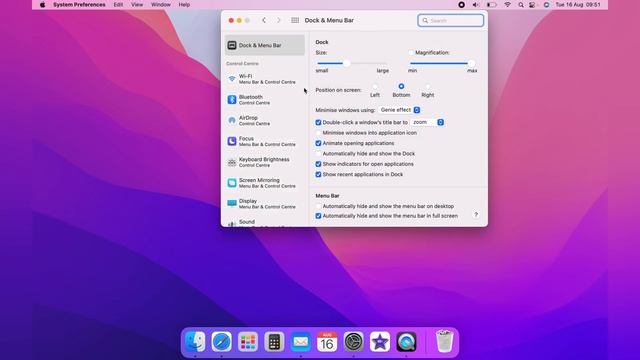Select Keyboard Brightness in the sidebar
This screenshot has height=360, width=640.
264,162
